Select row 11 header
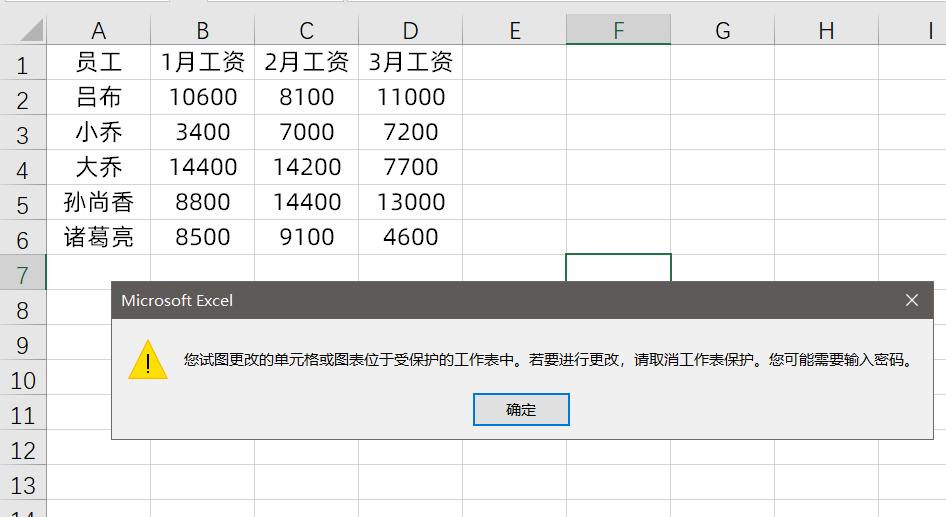Image resolution: width=946 pixels, height=517 pixels. [23, 413]
